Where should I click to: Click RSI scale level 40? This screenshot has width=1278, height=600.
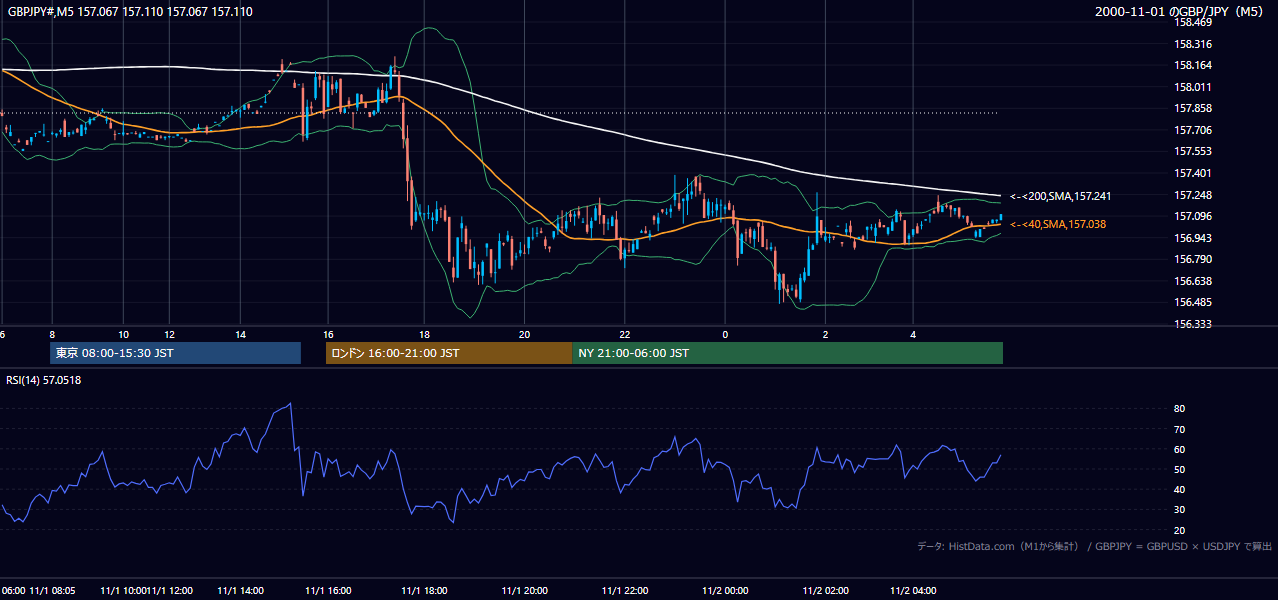click(1179, 489)
